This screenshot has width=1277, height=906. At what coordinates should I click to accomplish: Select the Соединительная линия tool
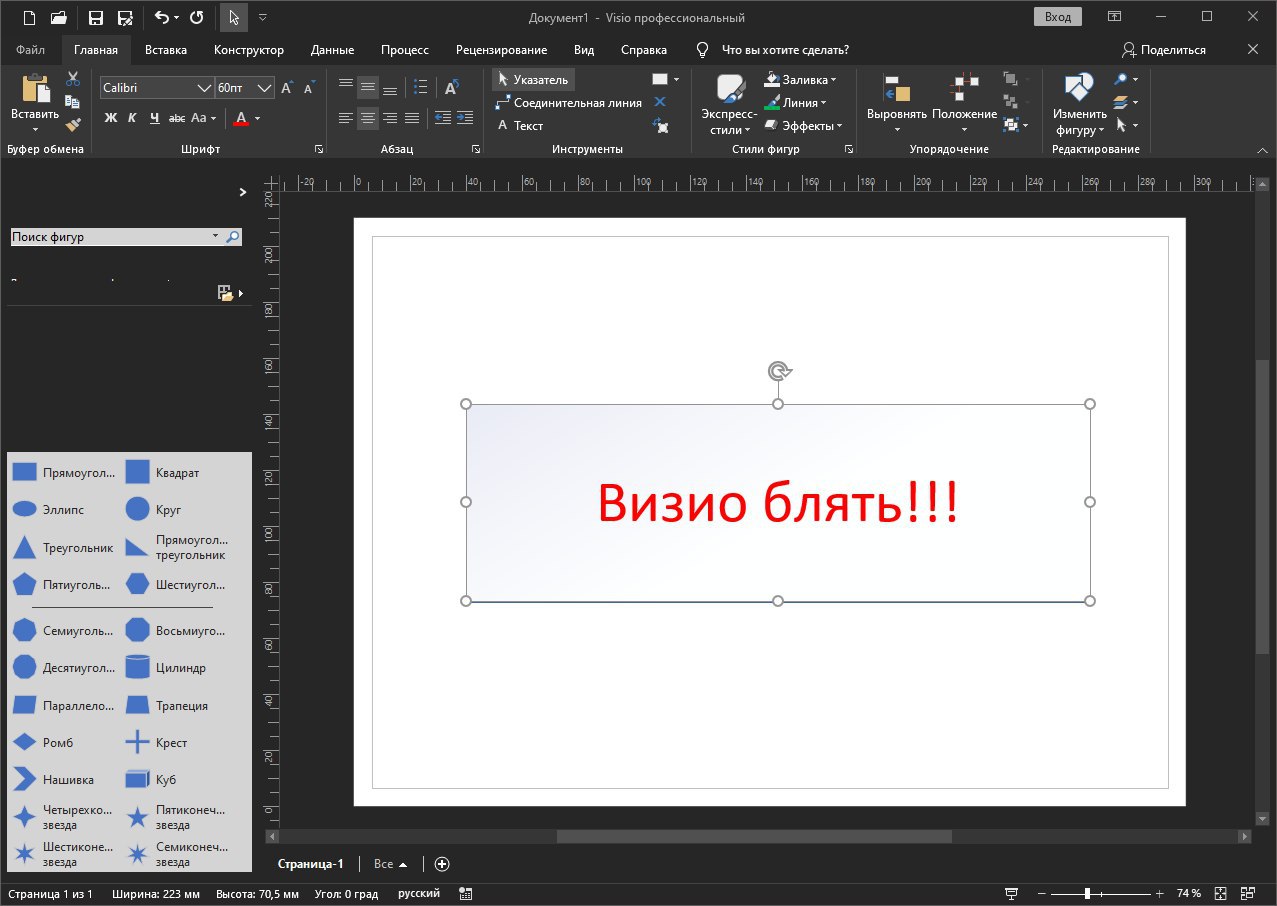pyautogui.click(x=568, y=102)
